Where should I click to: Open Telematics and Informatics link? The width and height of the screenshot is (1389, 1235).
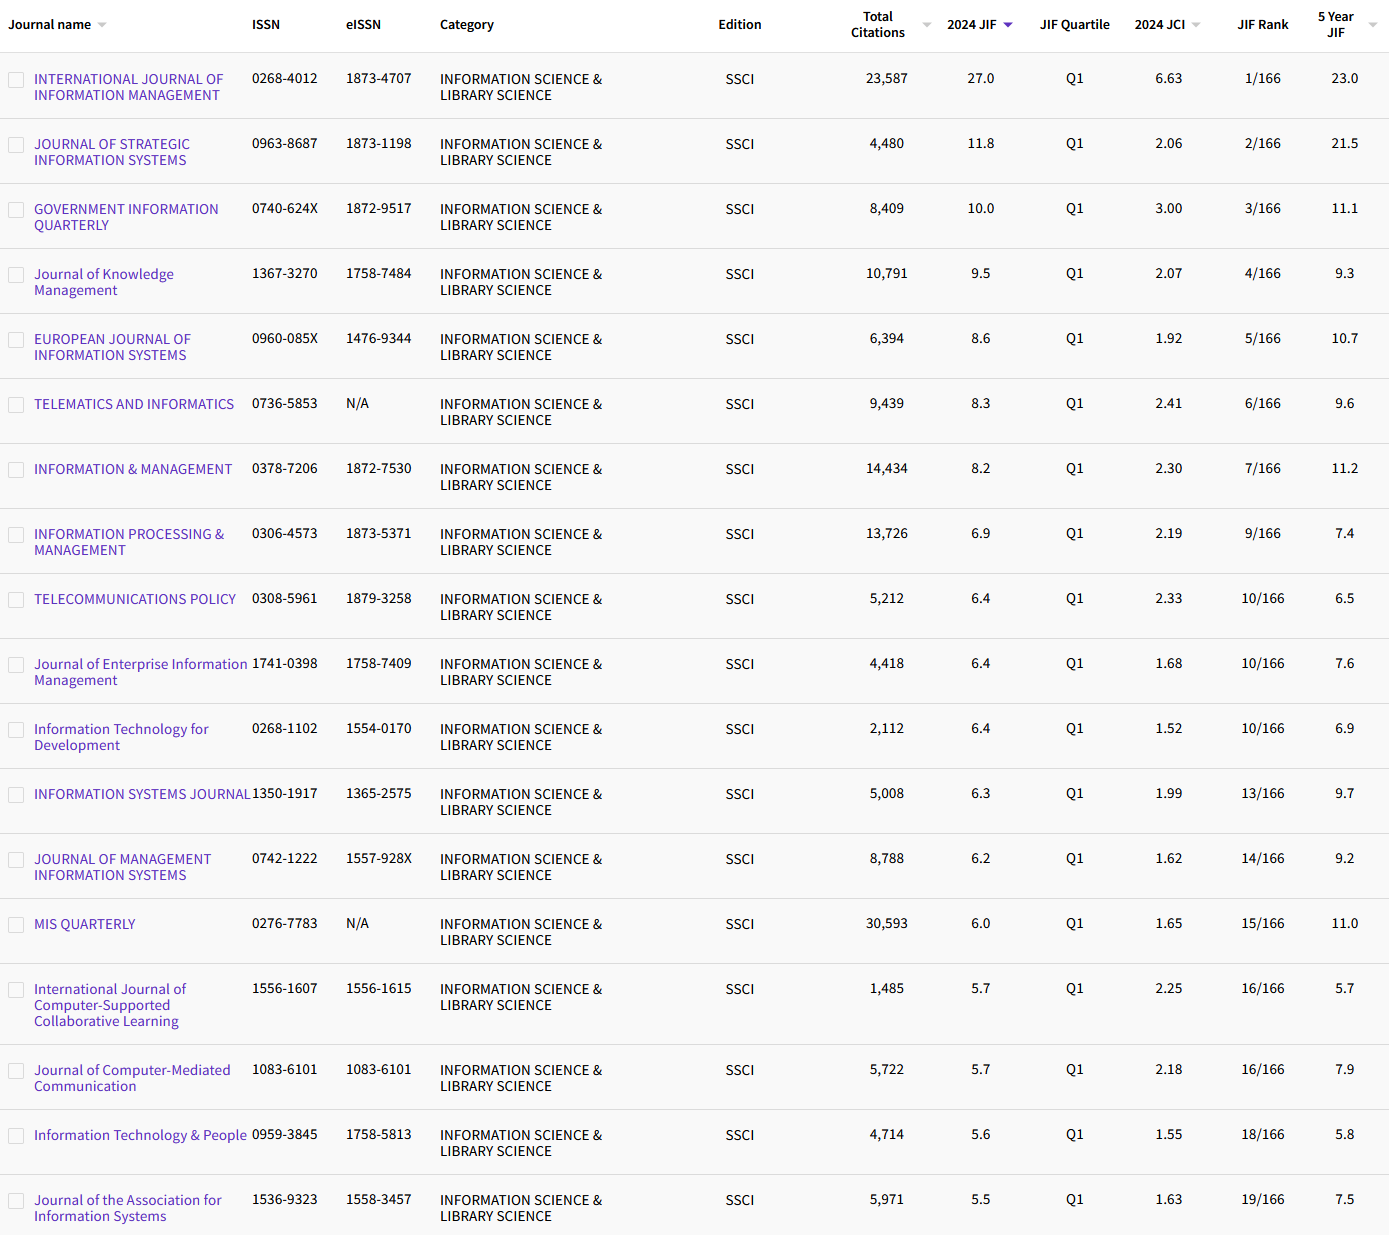(134, 404)
